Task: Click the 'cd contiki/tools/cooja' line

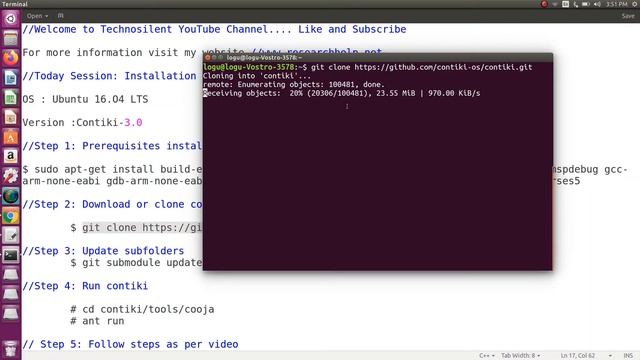Action: [x=142, y=309]
